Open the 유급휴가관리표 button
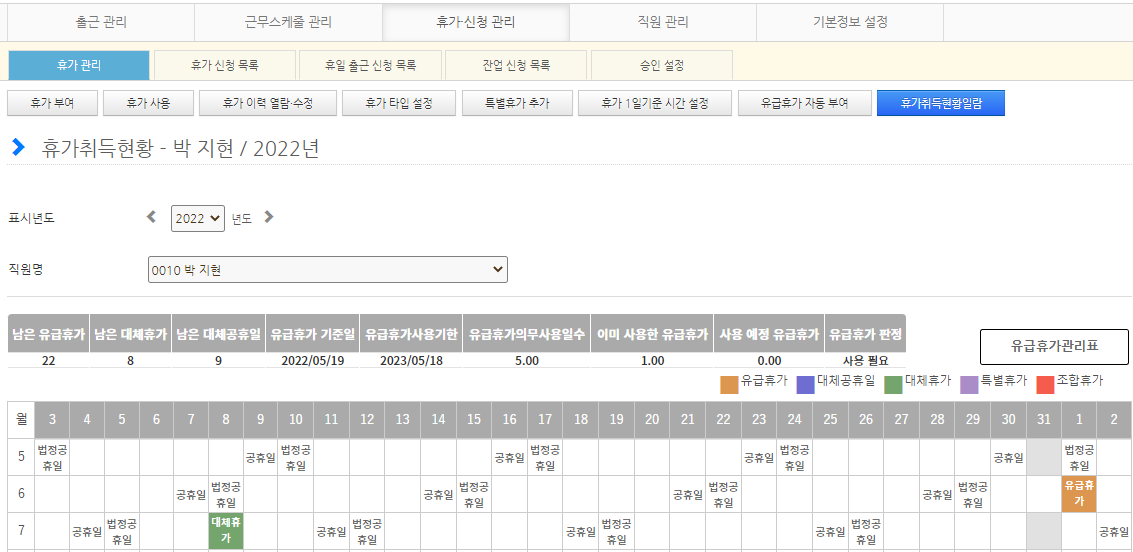The height and width of the screenshot is (552, 1133). 1054,347
